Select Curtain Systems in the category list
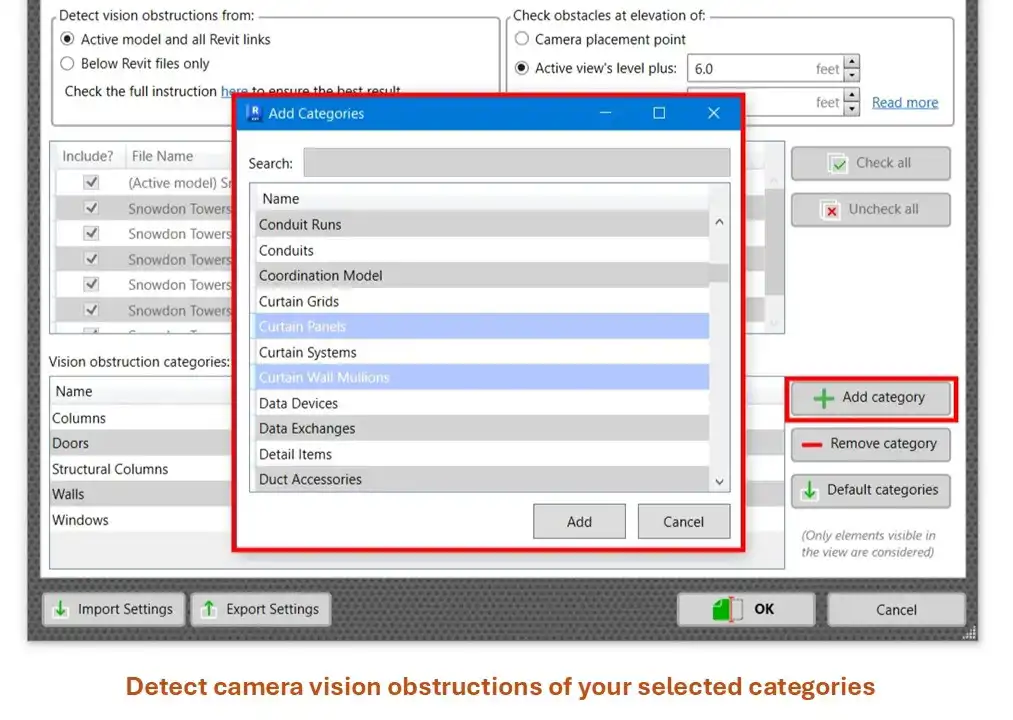Image resolution: width=1013 pixels, height=720 pixels. [x=308, y=353]
